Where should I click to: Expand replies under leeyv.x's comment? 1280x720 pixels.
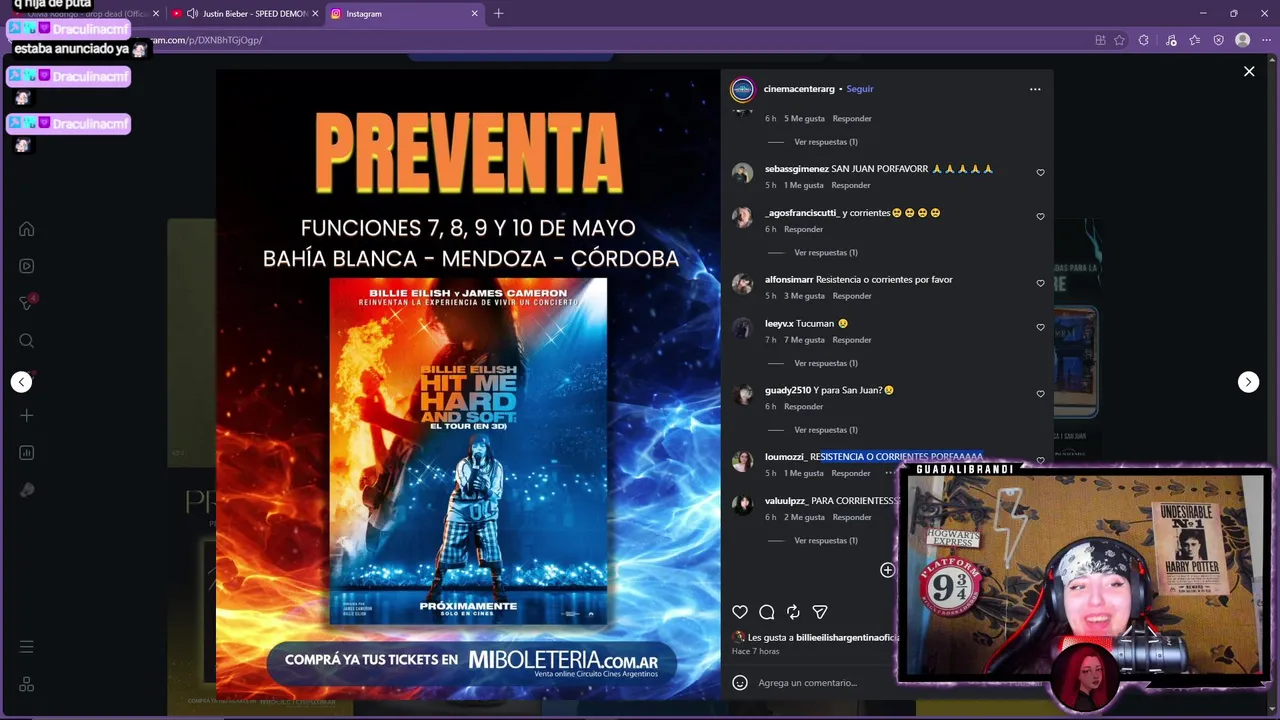coord(826,363)
